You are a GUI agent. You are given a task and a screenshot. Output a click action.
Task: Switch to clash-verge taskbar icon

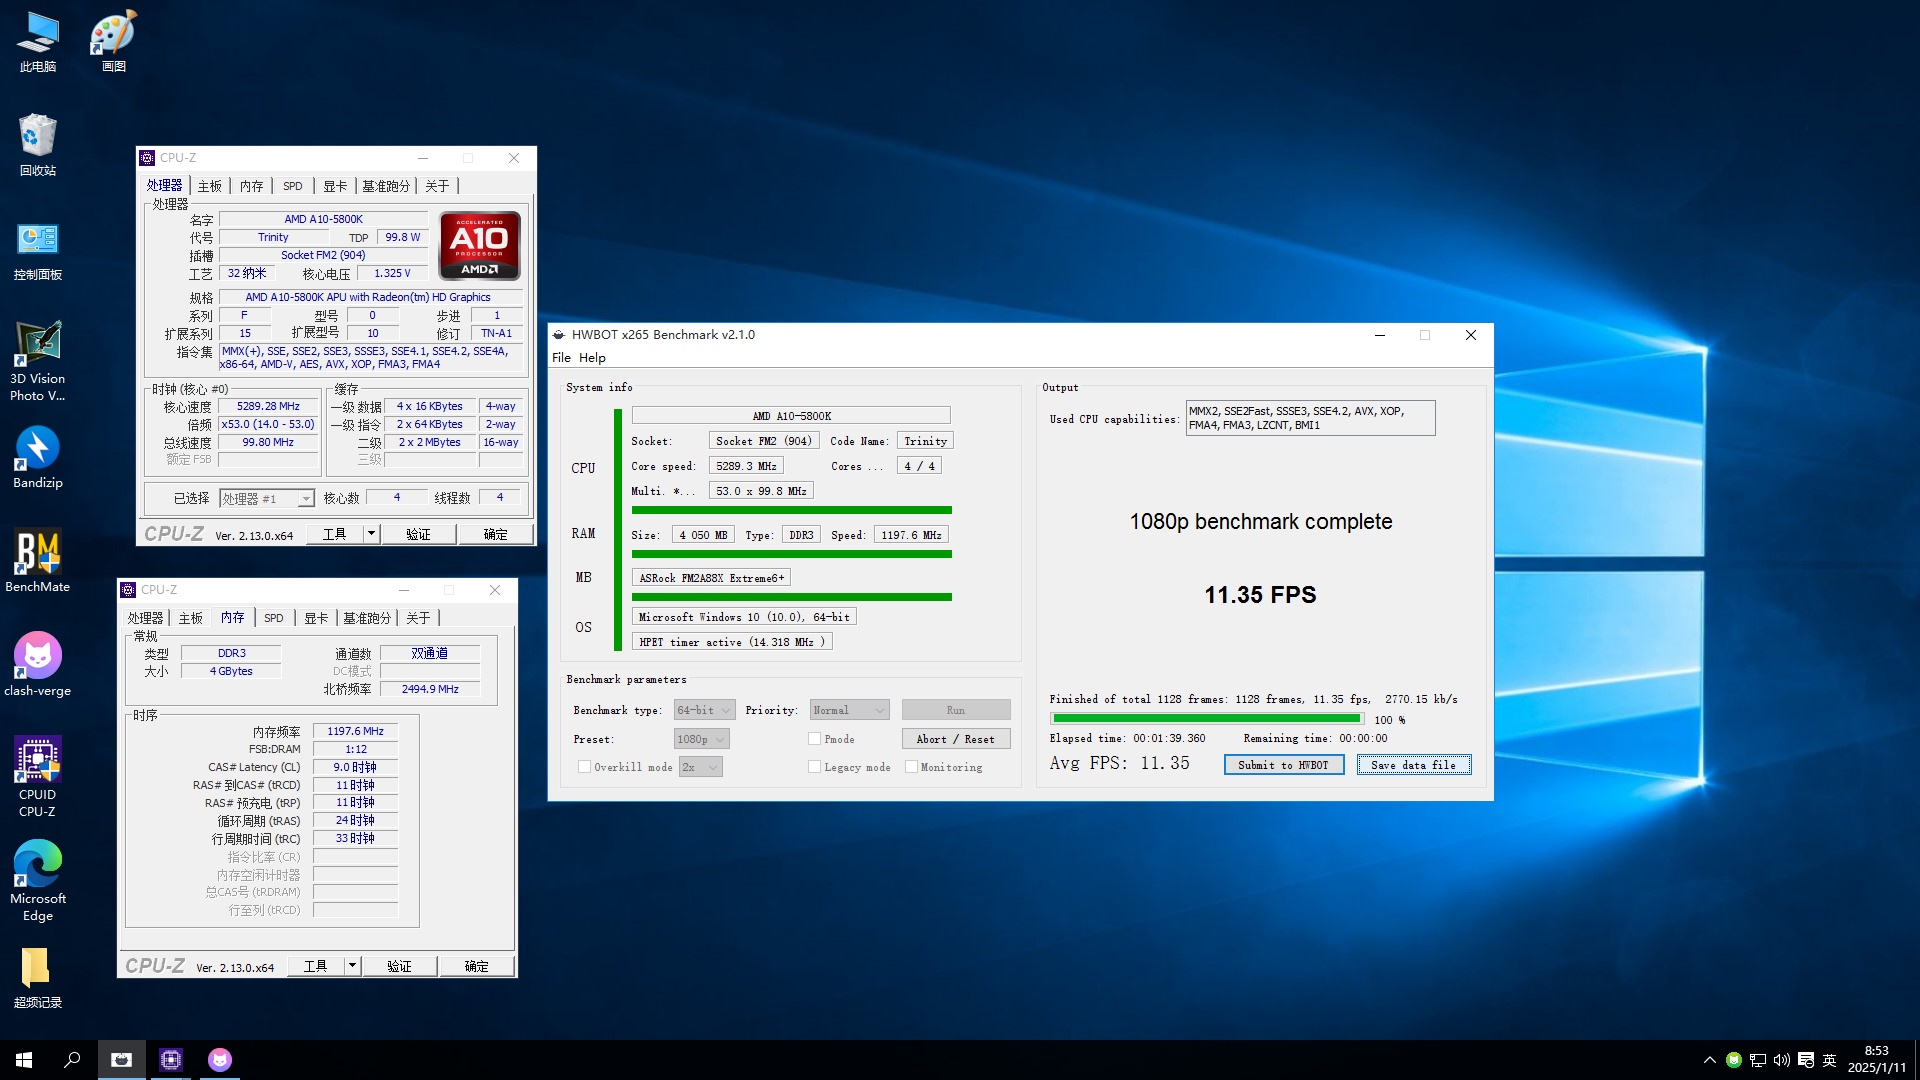click(x=220, y=1060)
